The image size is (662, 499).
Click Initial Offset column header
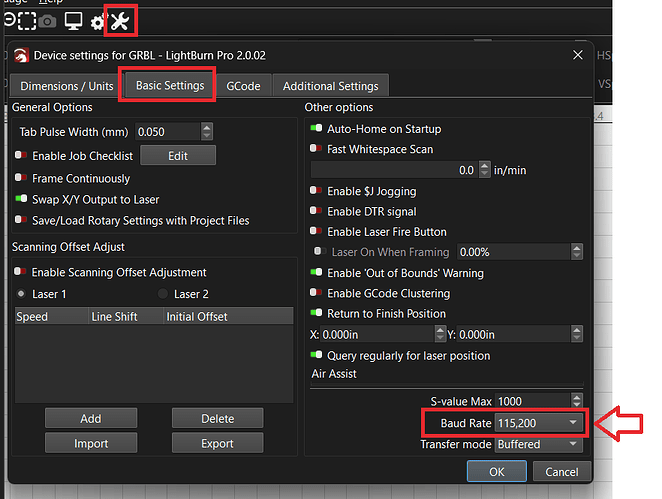point(228,316)
